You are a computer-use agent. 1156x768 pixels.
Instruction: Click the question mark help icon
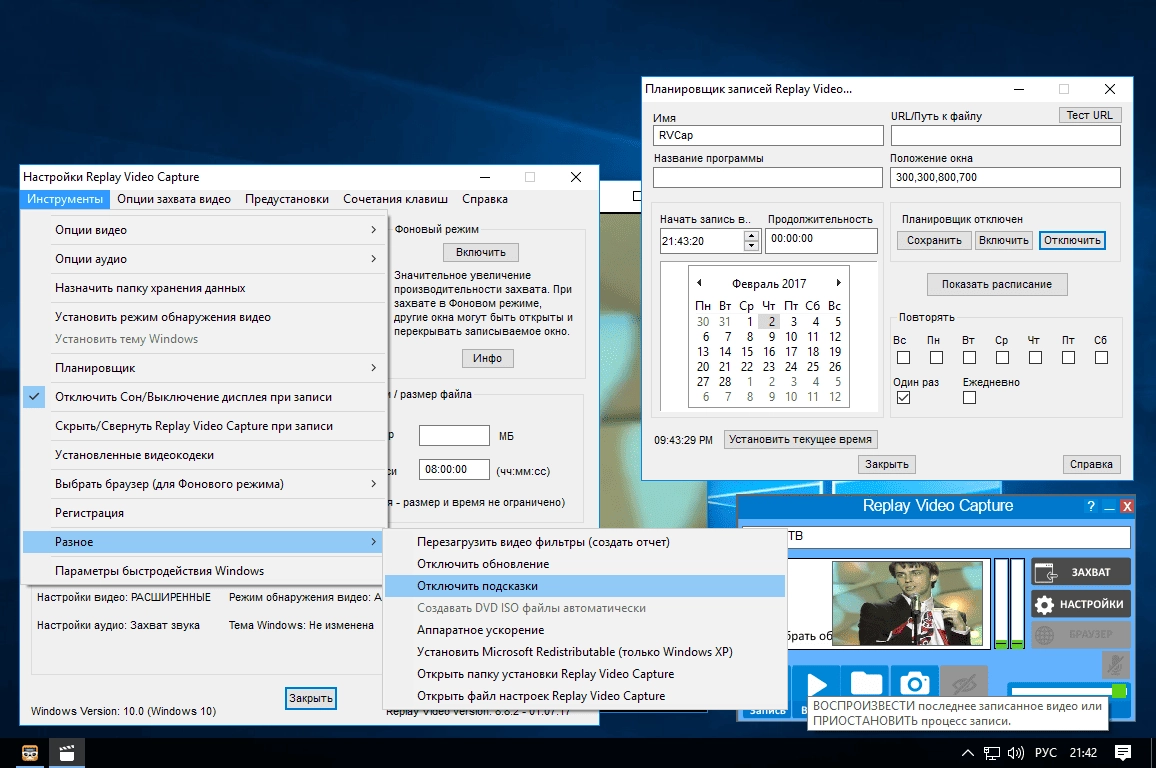coord(1091,506)
